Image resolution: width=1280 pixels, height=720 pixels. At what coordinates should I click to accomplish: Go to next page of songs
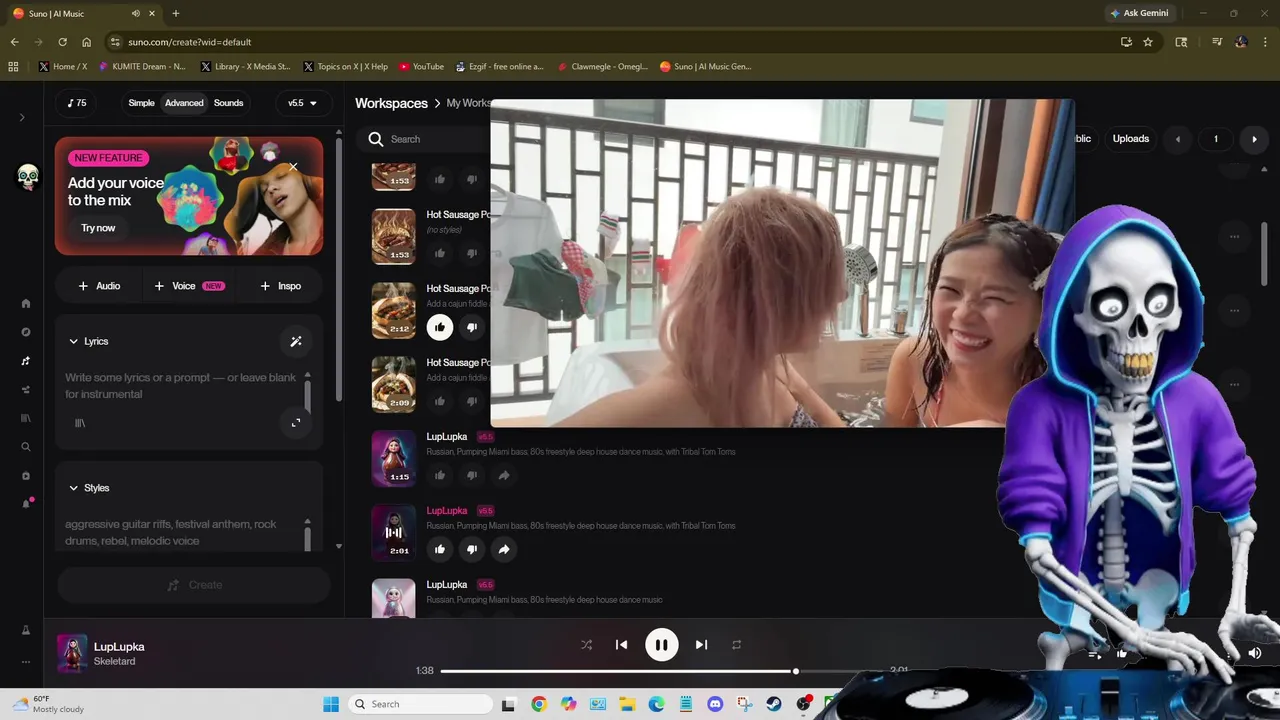[1254, 139]
